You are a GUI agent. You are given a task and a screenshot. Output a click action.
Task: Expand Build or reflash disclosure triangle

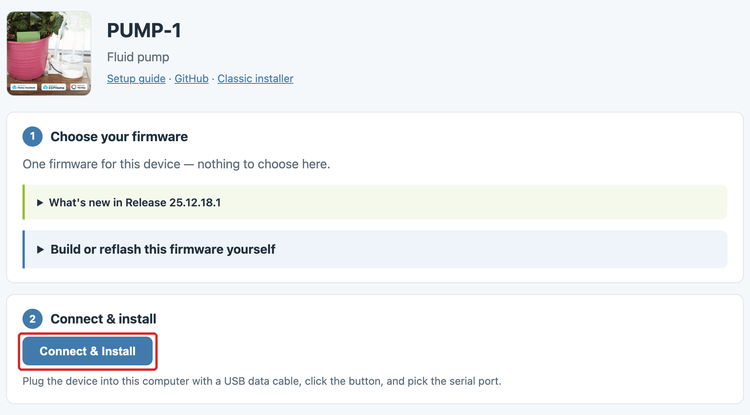40,250
